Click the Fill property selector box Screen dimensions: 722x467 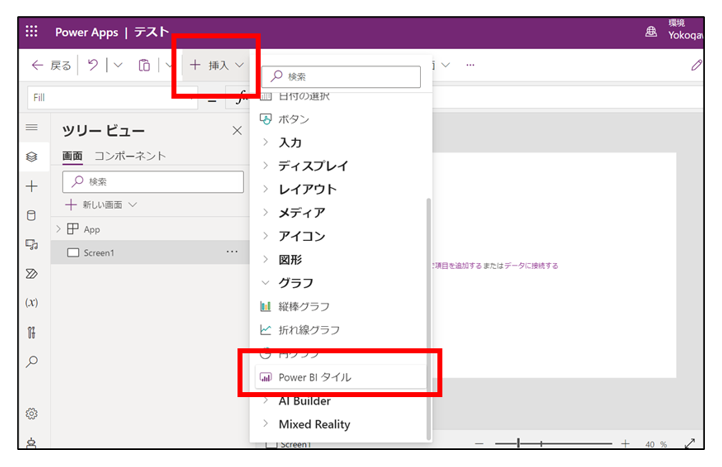point(113,98)
